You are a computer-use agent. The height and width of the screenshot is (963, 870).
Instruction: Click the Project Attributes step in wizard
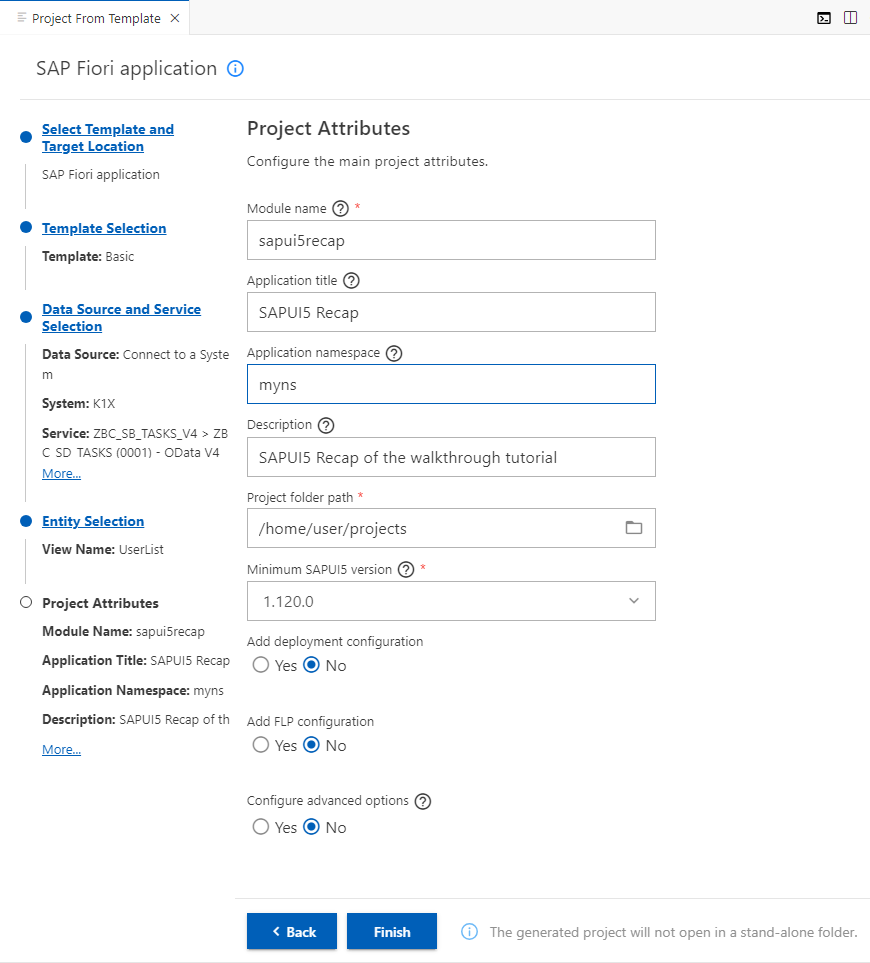[x=100, y=603]
